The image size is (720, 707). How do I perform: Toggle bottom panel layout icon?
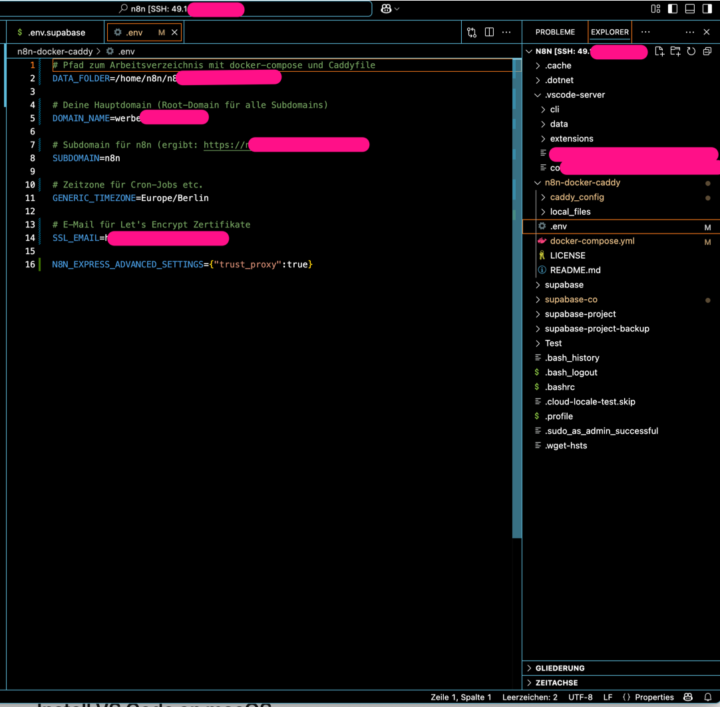coord(690,9)
